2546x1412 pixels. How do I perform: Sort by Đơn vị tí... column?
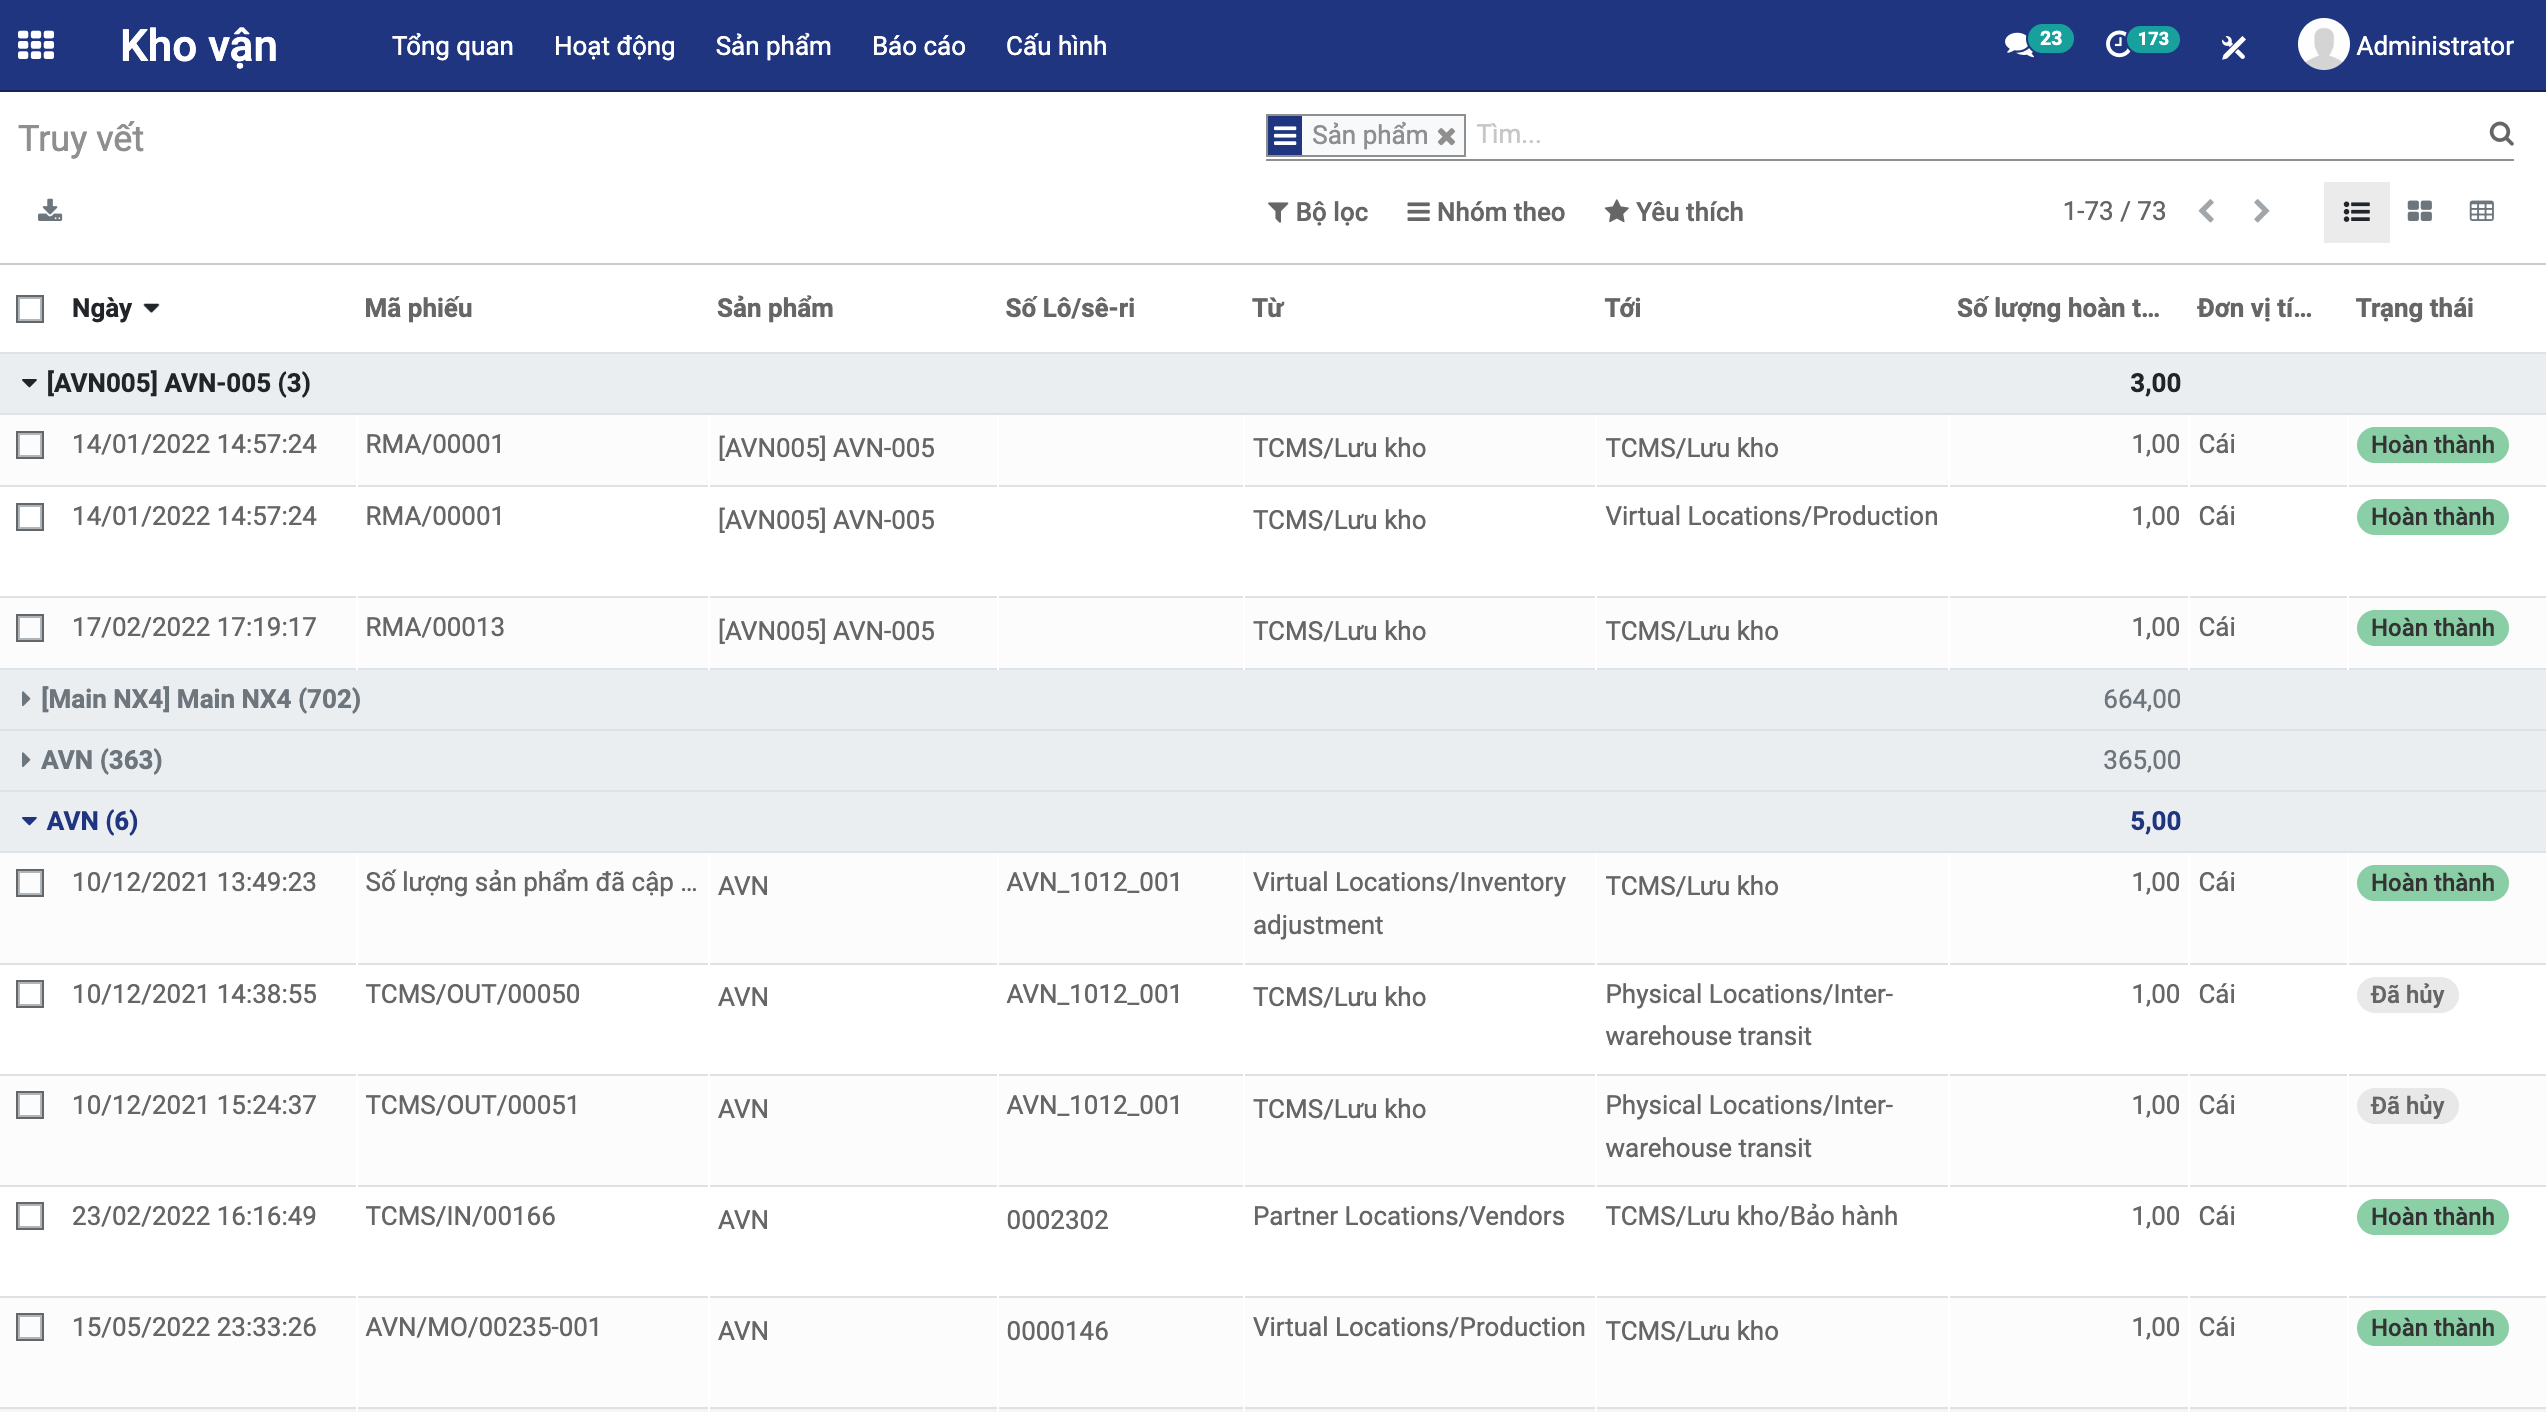[x=2254, y=308]
